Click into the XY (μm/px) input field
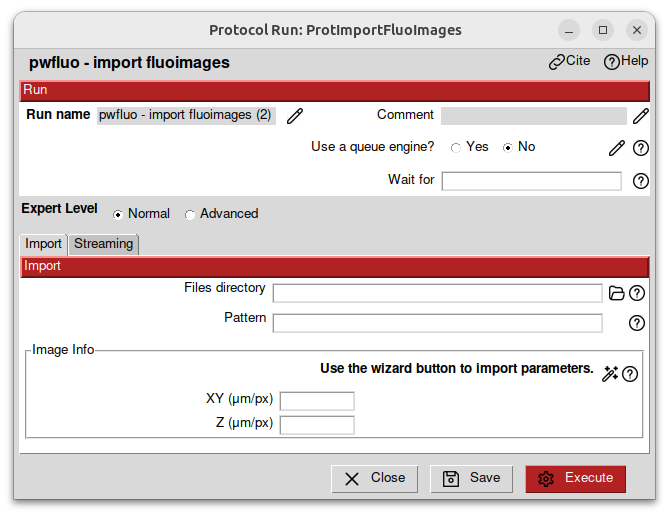The height and width of the screenshot is (516, 669). point(317,401)
